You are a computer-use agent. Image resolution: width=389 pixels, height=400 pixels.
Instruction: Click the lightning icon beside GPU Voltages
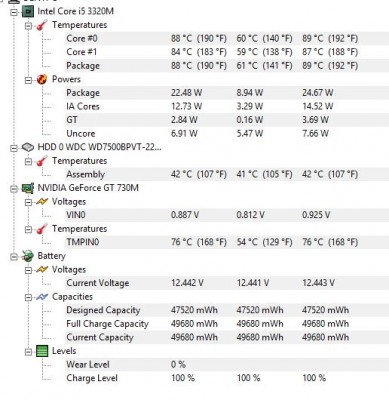coord(42,202)
